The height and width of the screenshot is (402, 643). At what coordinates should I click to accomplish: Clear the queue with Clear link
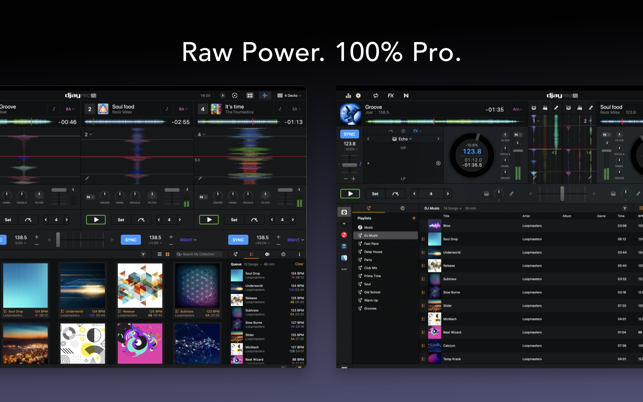(x=299, y=264)
